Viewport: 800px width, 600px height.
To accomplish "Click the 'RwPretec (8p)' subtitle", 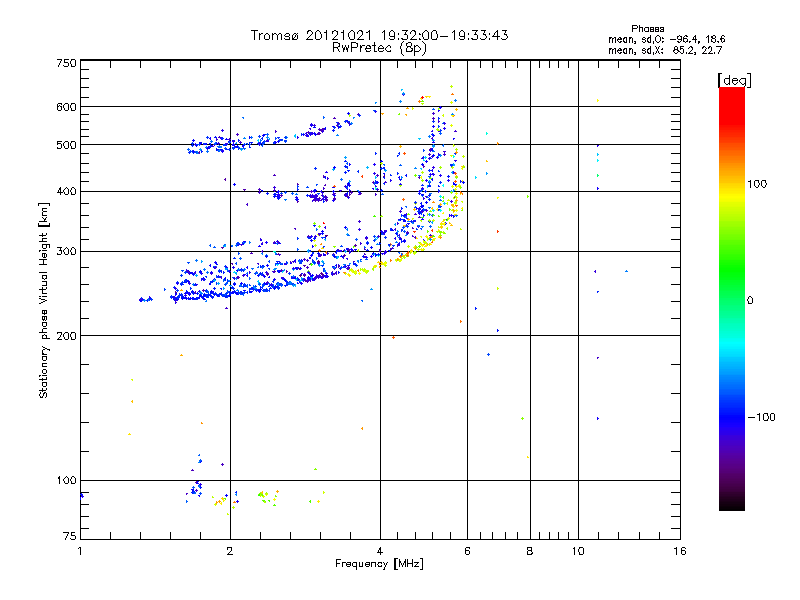I will 379,48.
